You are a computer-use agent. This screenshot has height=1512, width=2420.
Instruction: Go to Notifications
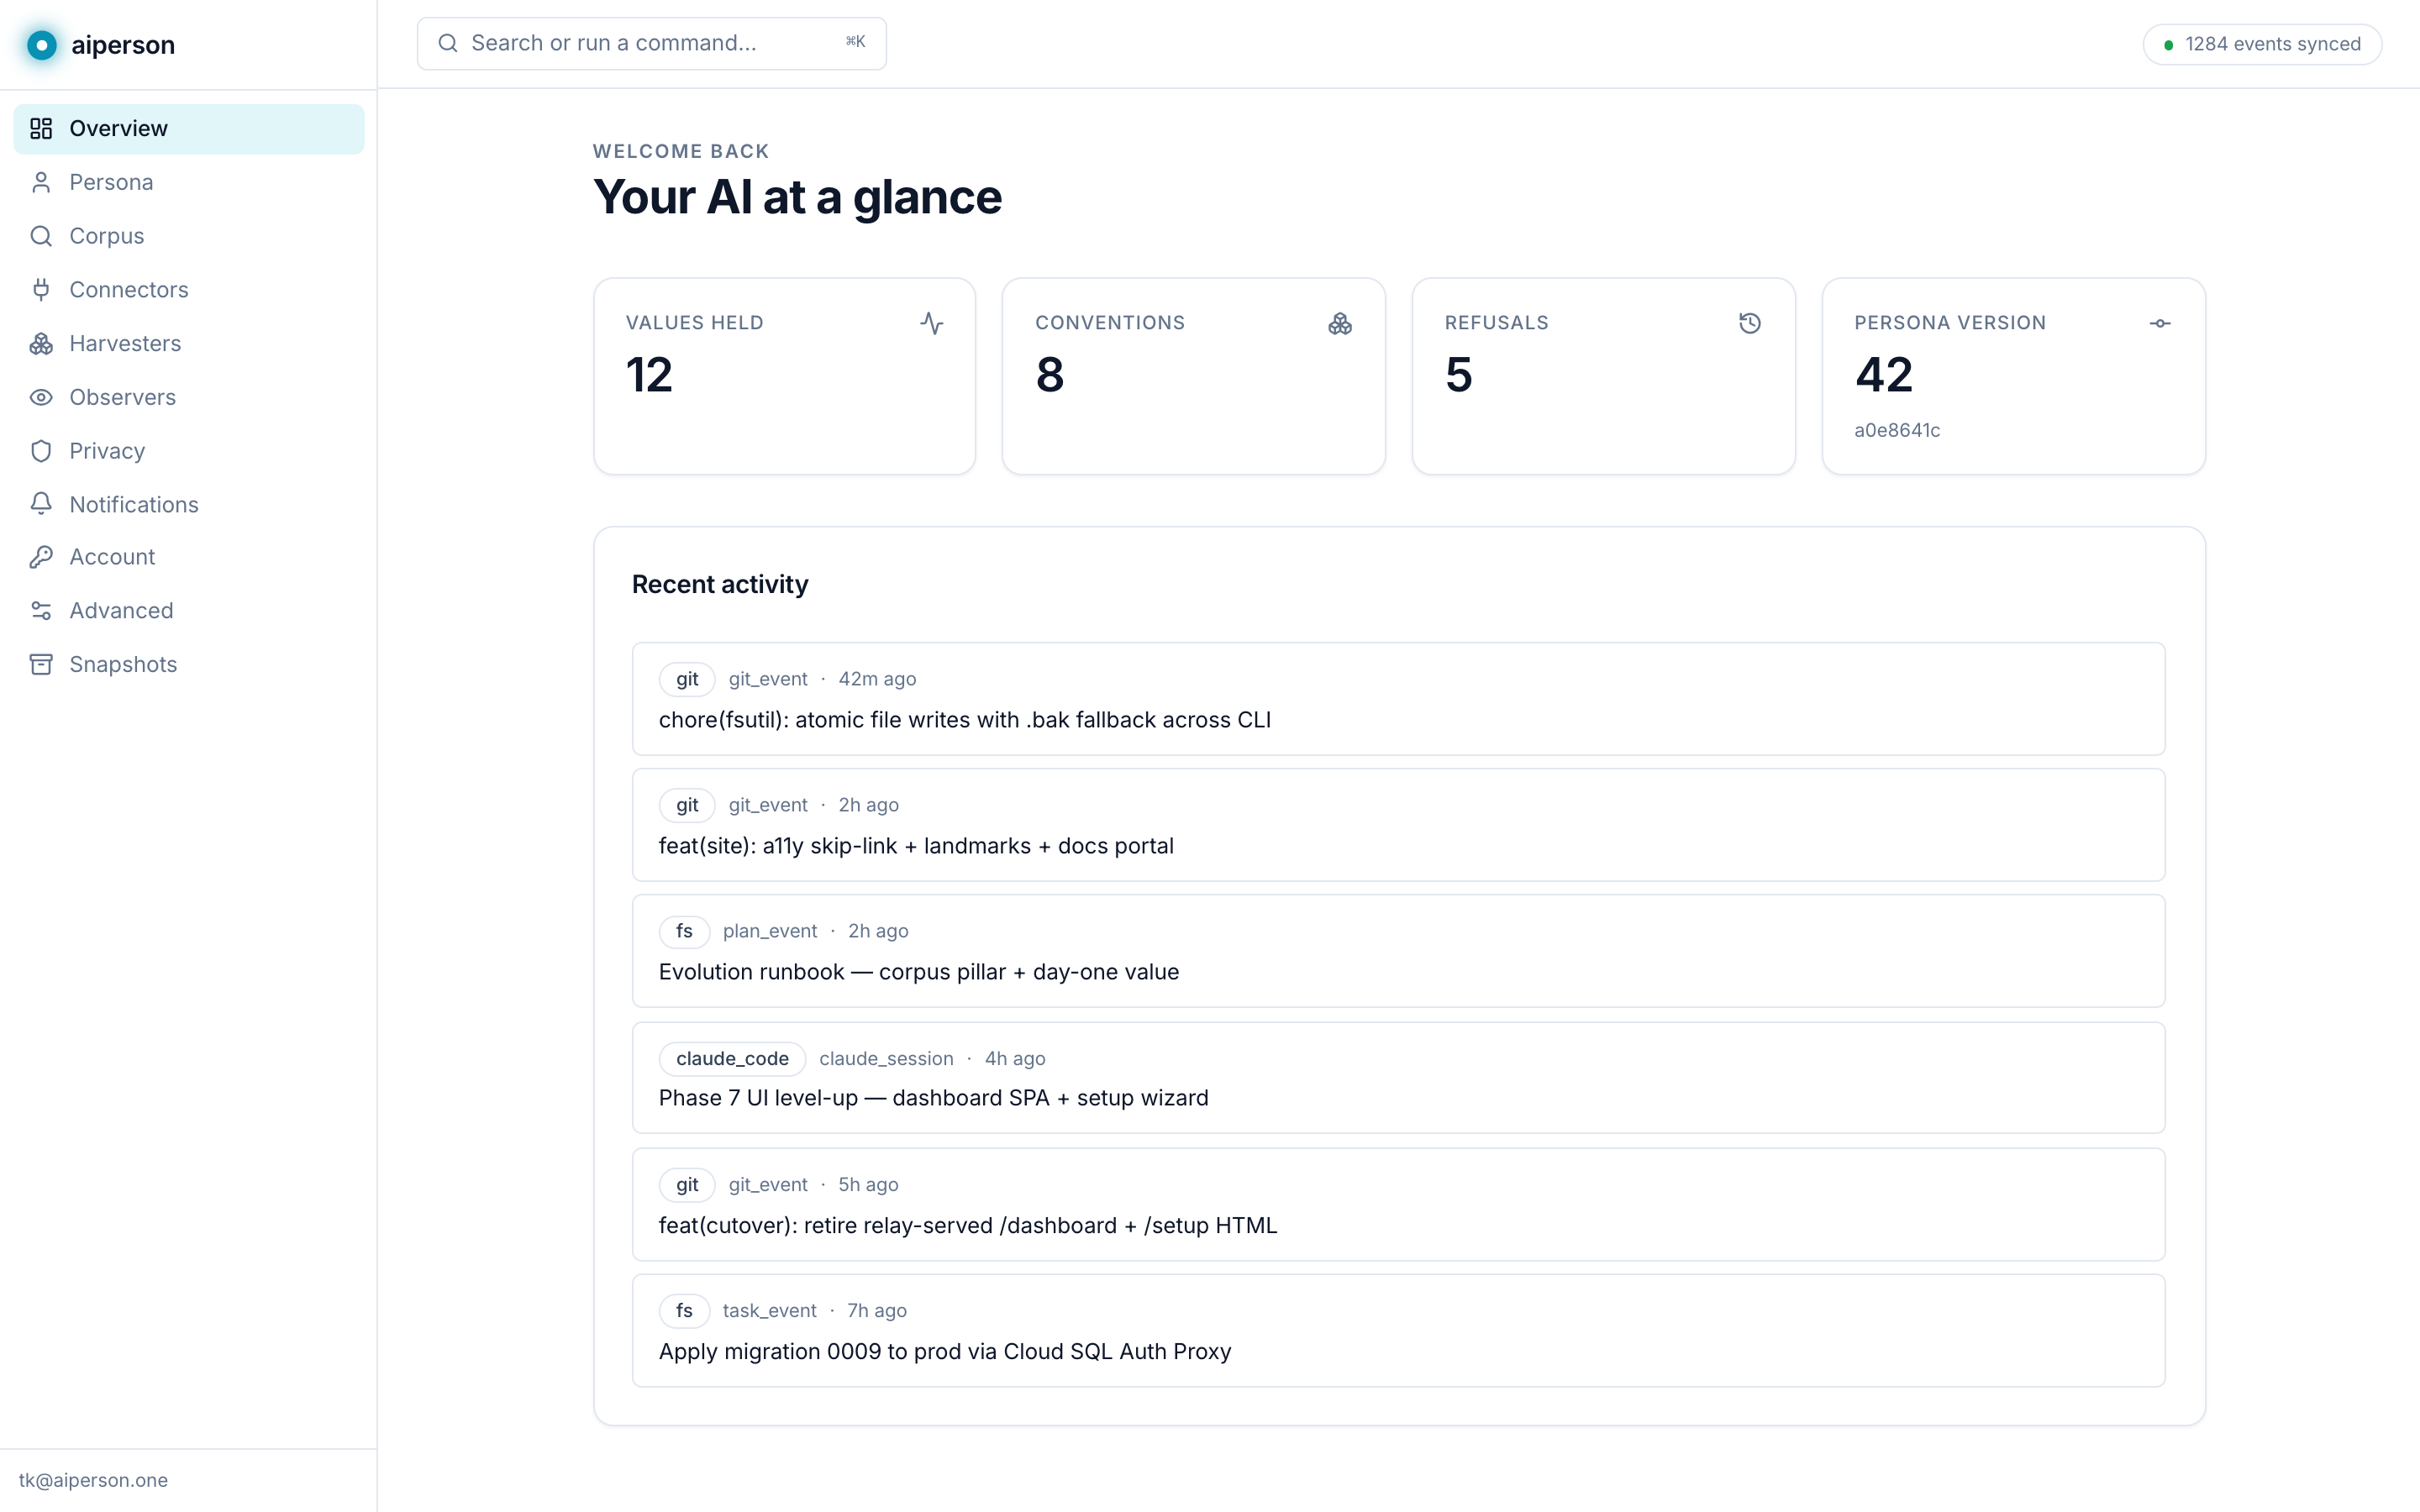189,504
